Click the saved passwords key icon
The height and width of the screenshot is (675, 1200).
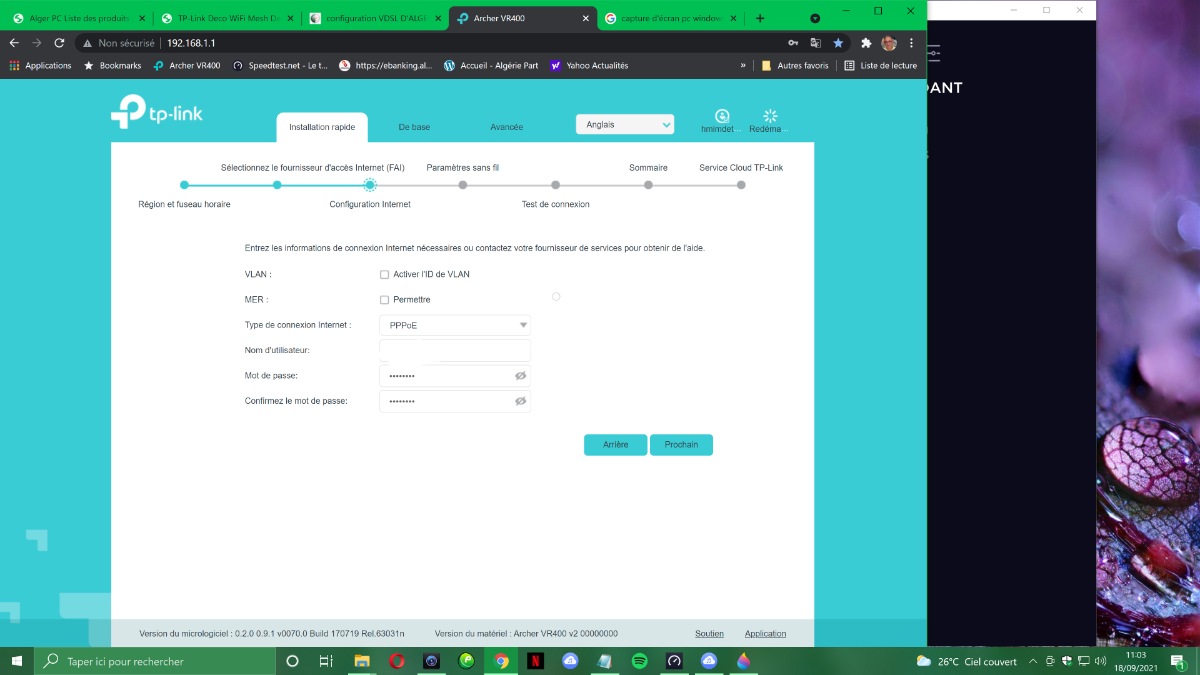click(x=793, y=43)
